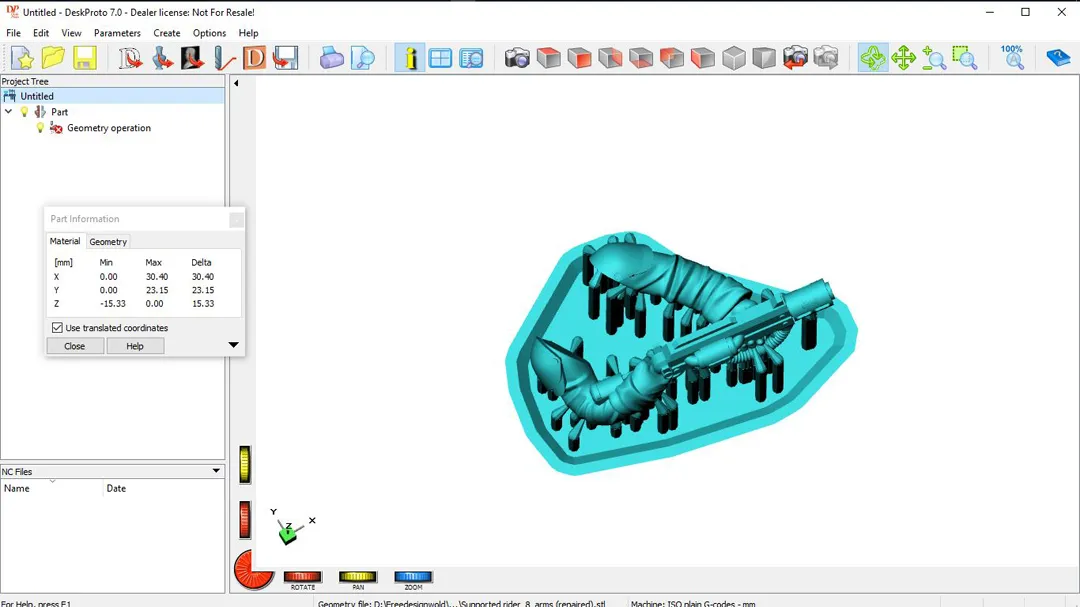Select Geometry operation in tree
Image resolution: width=1080 pixels, height=607 pixels.
[x=109, y=128]
